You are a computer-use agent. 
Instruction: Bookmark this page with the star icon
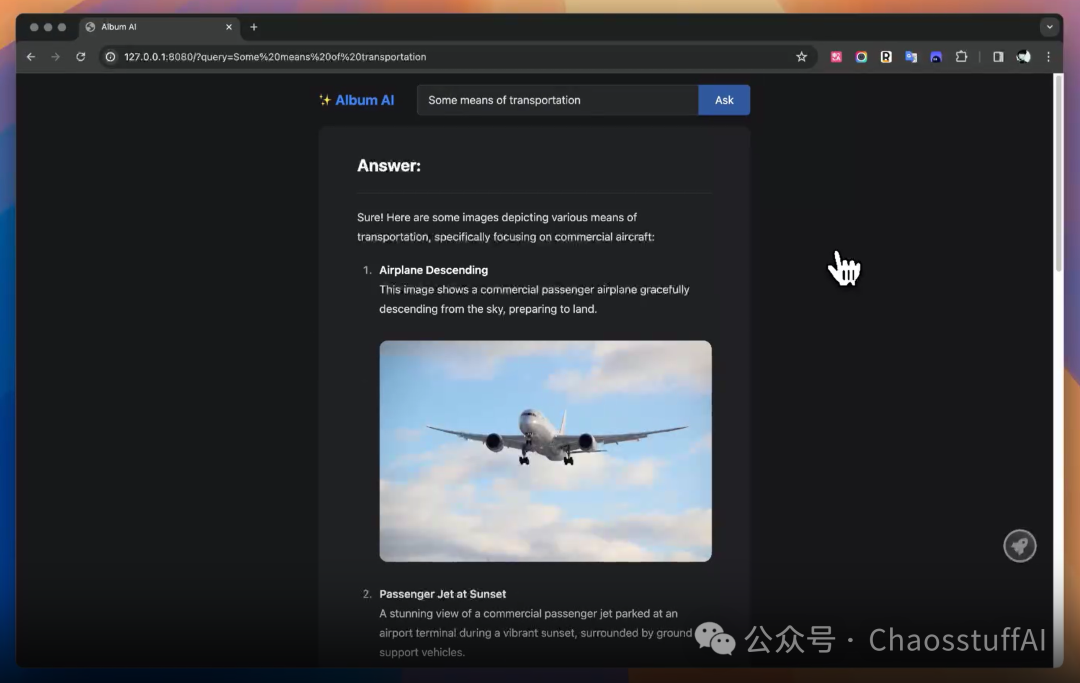(801, 57)
